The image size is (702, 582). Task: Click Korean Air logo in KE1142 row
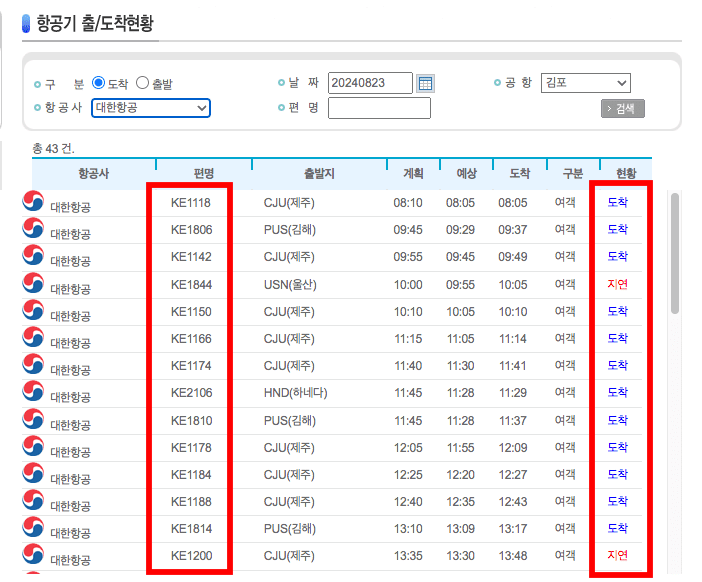pos(33,255)
